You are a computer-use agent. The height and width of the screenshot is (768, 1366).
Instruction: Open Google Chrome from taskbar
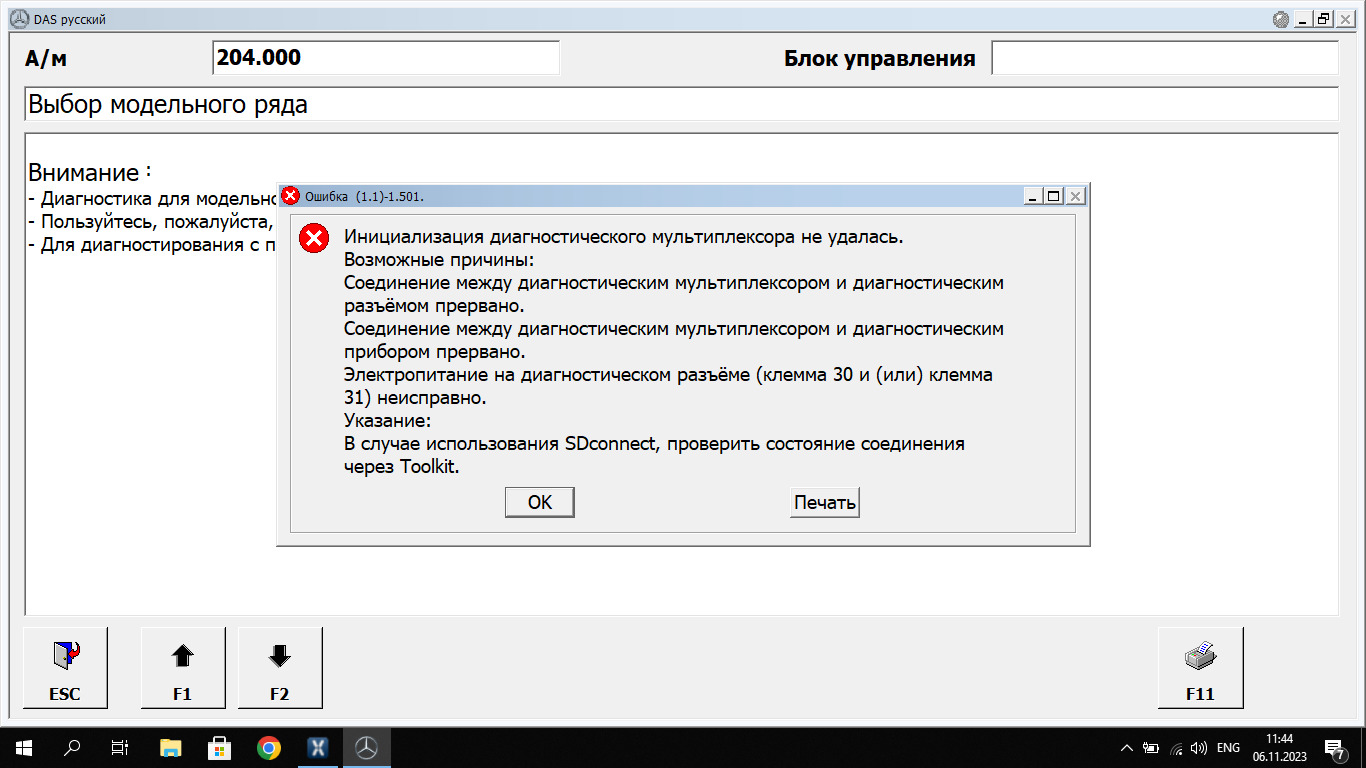point(268,747)
